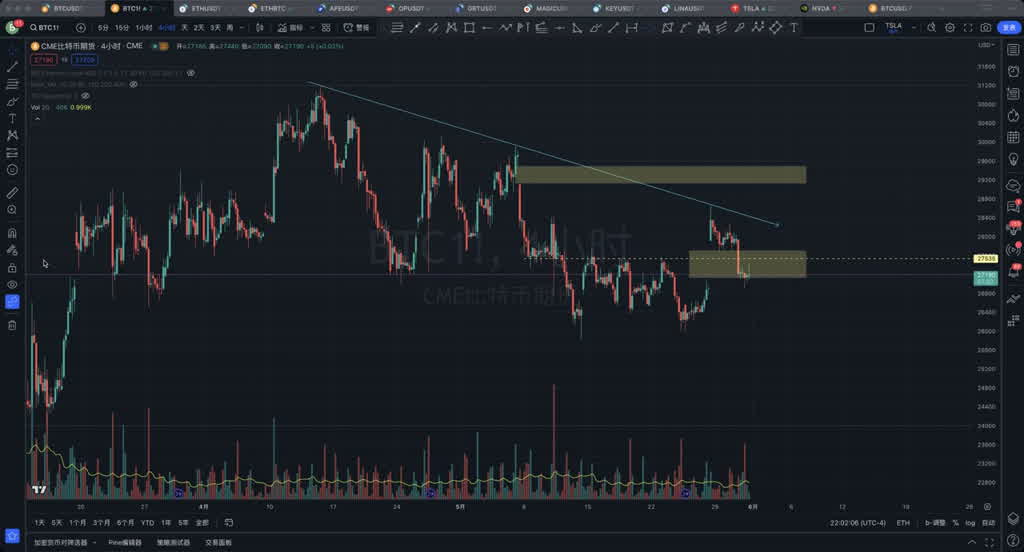Open the Pine编辑器 tab
The image size is (1024, 552).
125,542
